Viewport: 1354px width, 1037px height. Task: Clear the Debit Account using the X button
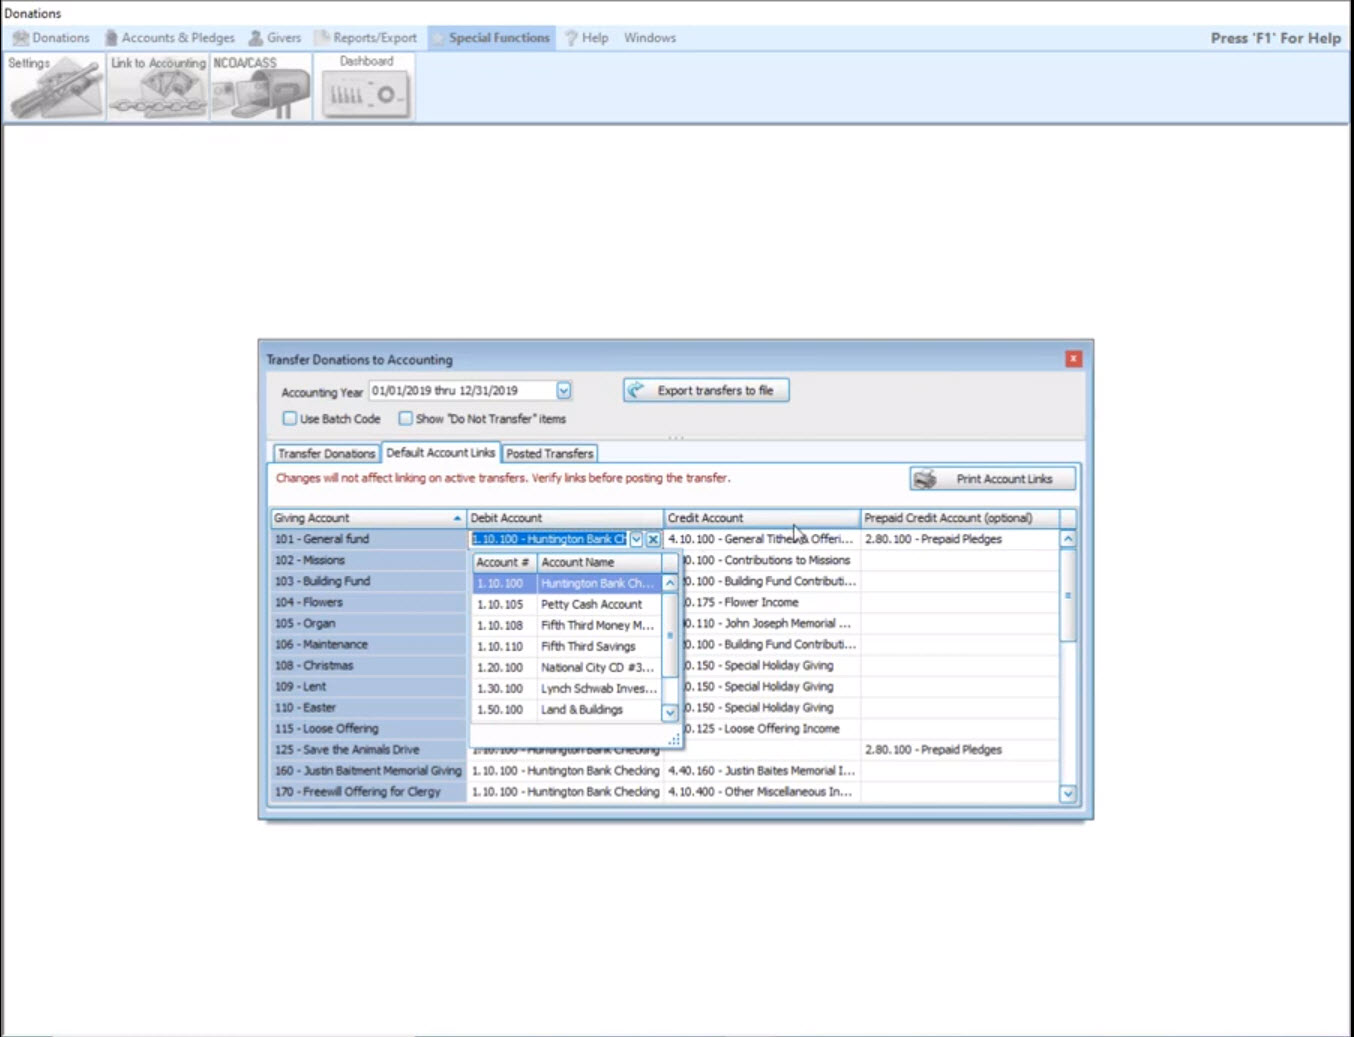point(653,539)
